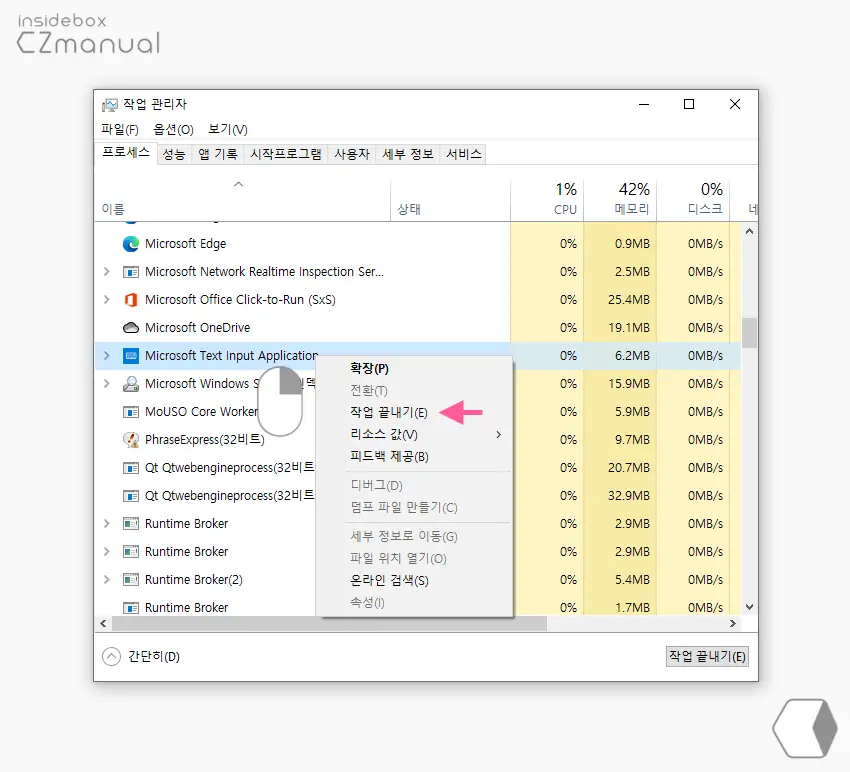The height and width of the screenshot is (772, 850).
Task: Click the sort arrow above the 이름 column
Action: (x=238, y=184)
